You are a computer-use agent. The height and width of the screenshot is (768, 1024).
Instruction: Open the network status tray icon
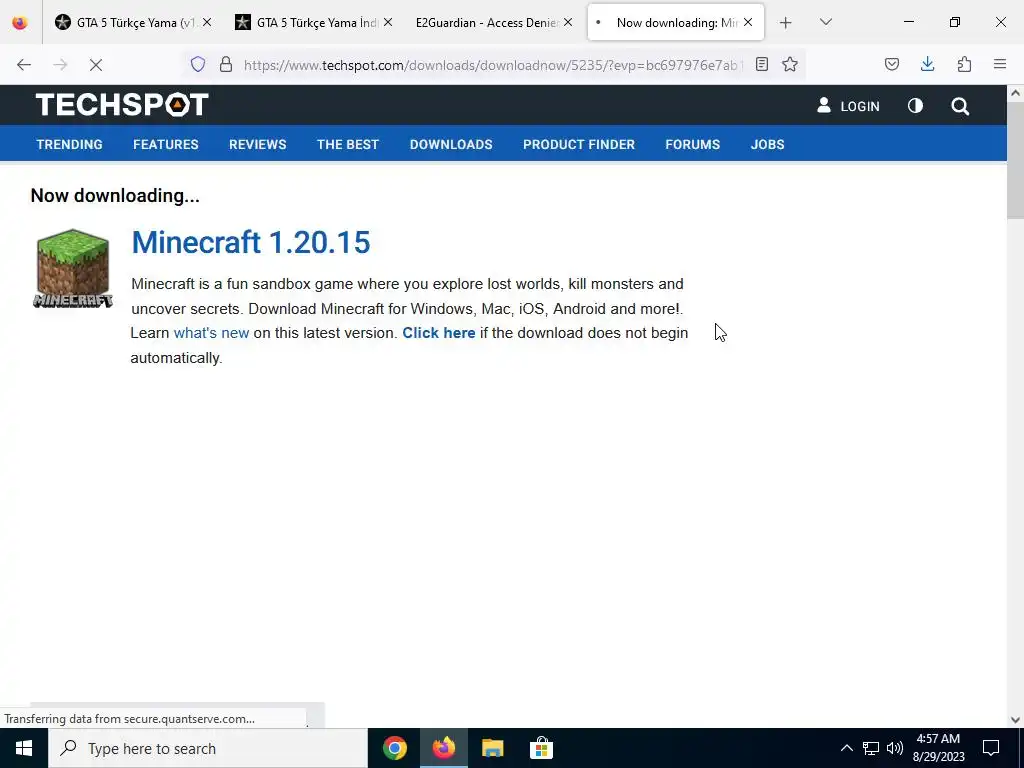871,748
